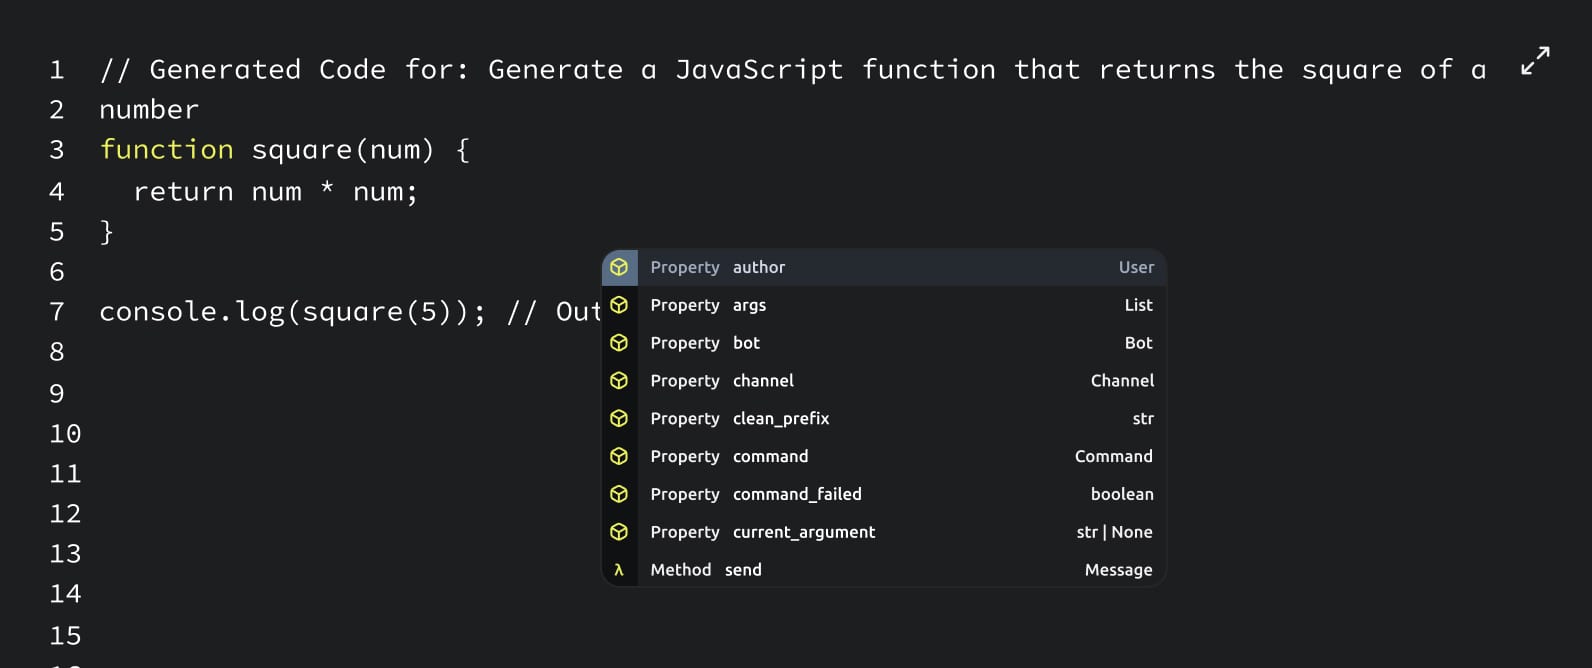
Task: Click the '// Generated Code for:' comment
Action: [284, 70]
